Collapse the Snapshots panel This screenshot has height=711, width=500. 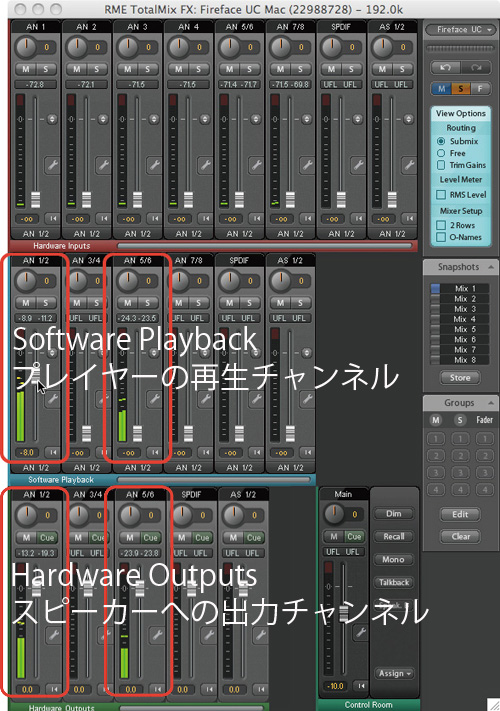pos(491,267)
